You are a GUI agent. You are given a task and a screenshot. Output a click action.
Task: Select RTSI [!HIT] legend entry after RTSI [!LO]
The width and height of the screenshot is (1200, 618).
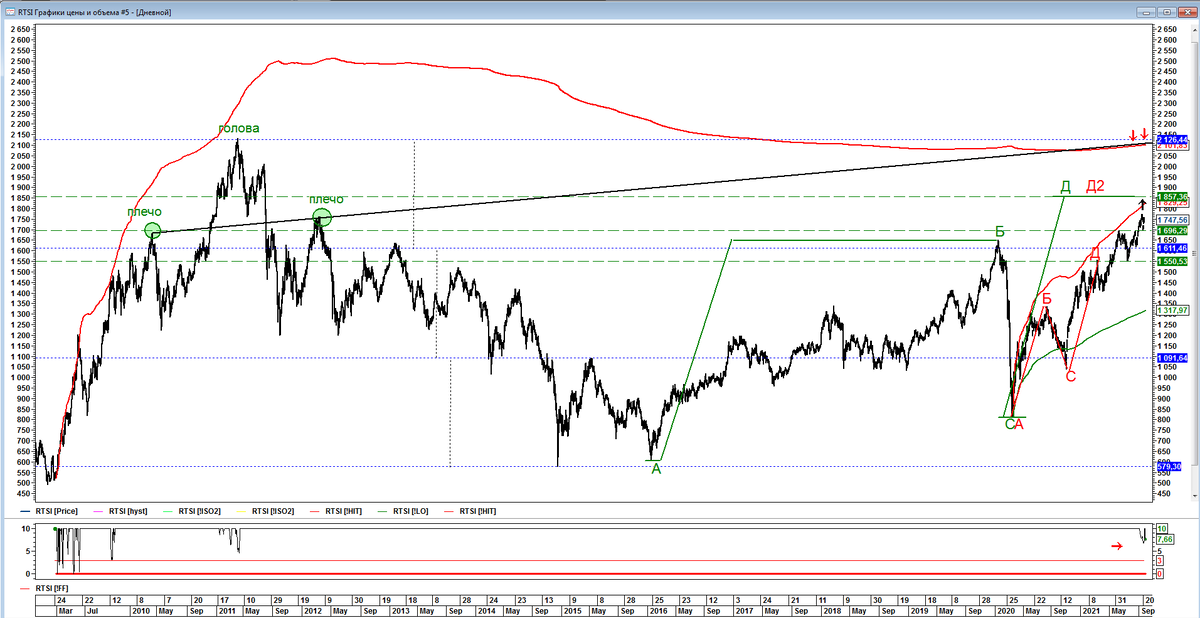pos(469,511)
